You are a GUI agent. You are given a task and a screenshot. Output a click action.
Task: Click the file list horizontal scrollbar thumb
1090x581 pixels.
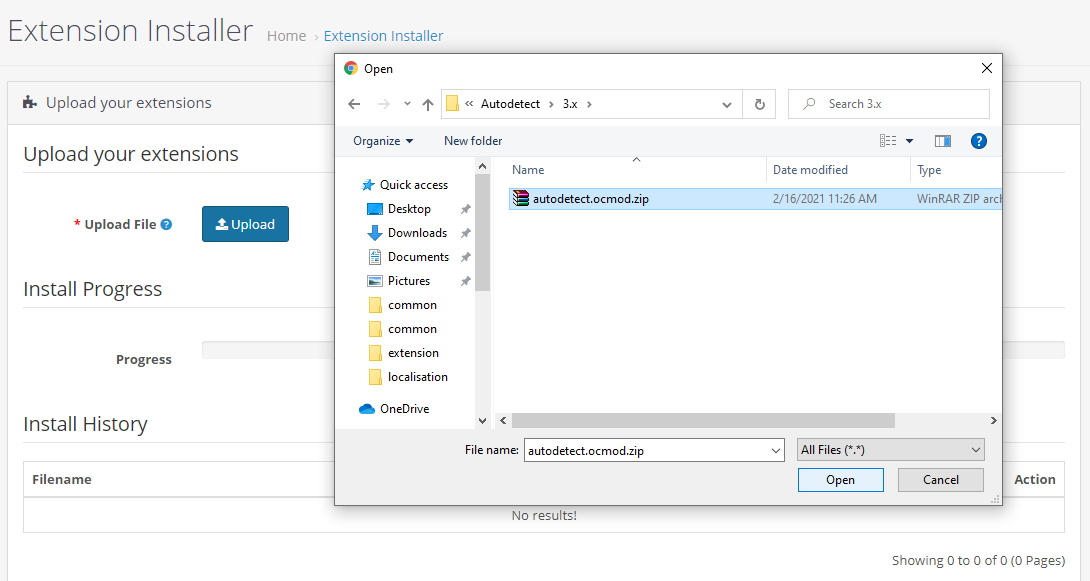click(x=703, y=420)
